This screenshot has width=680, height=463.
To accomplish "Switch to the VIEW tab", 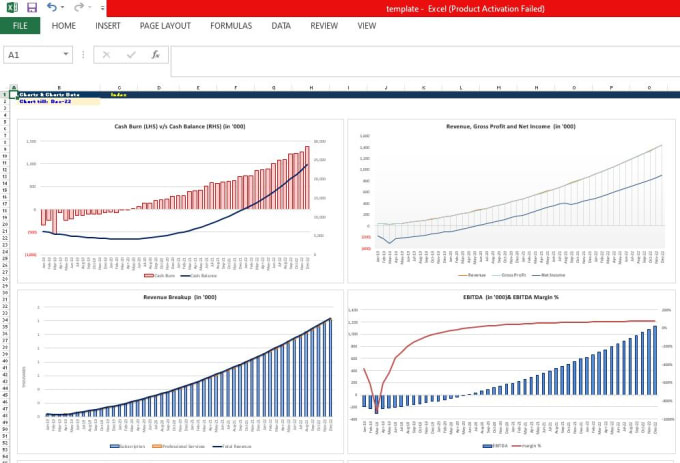I will pos(366,26).
